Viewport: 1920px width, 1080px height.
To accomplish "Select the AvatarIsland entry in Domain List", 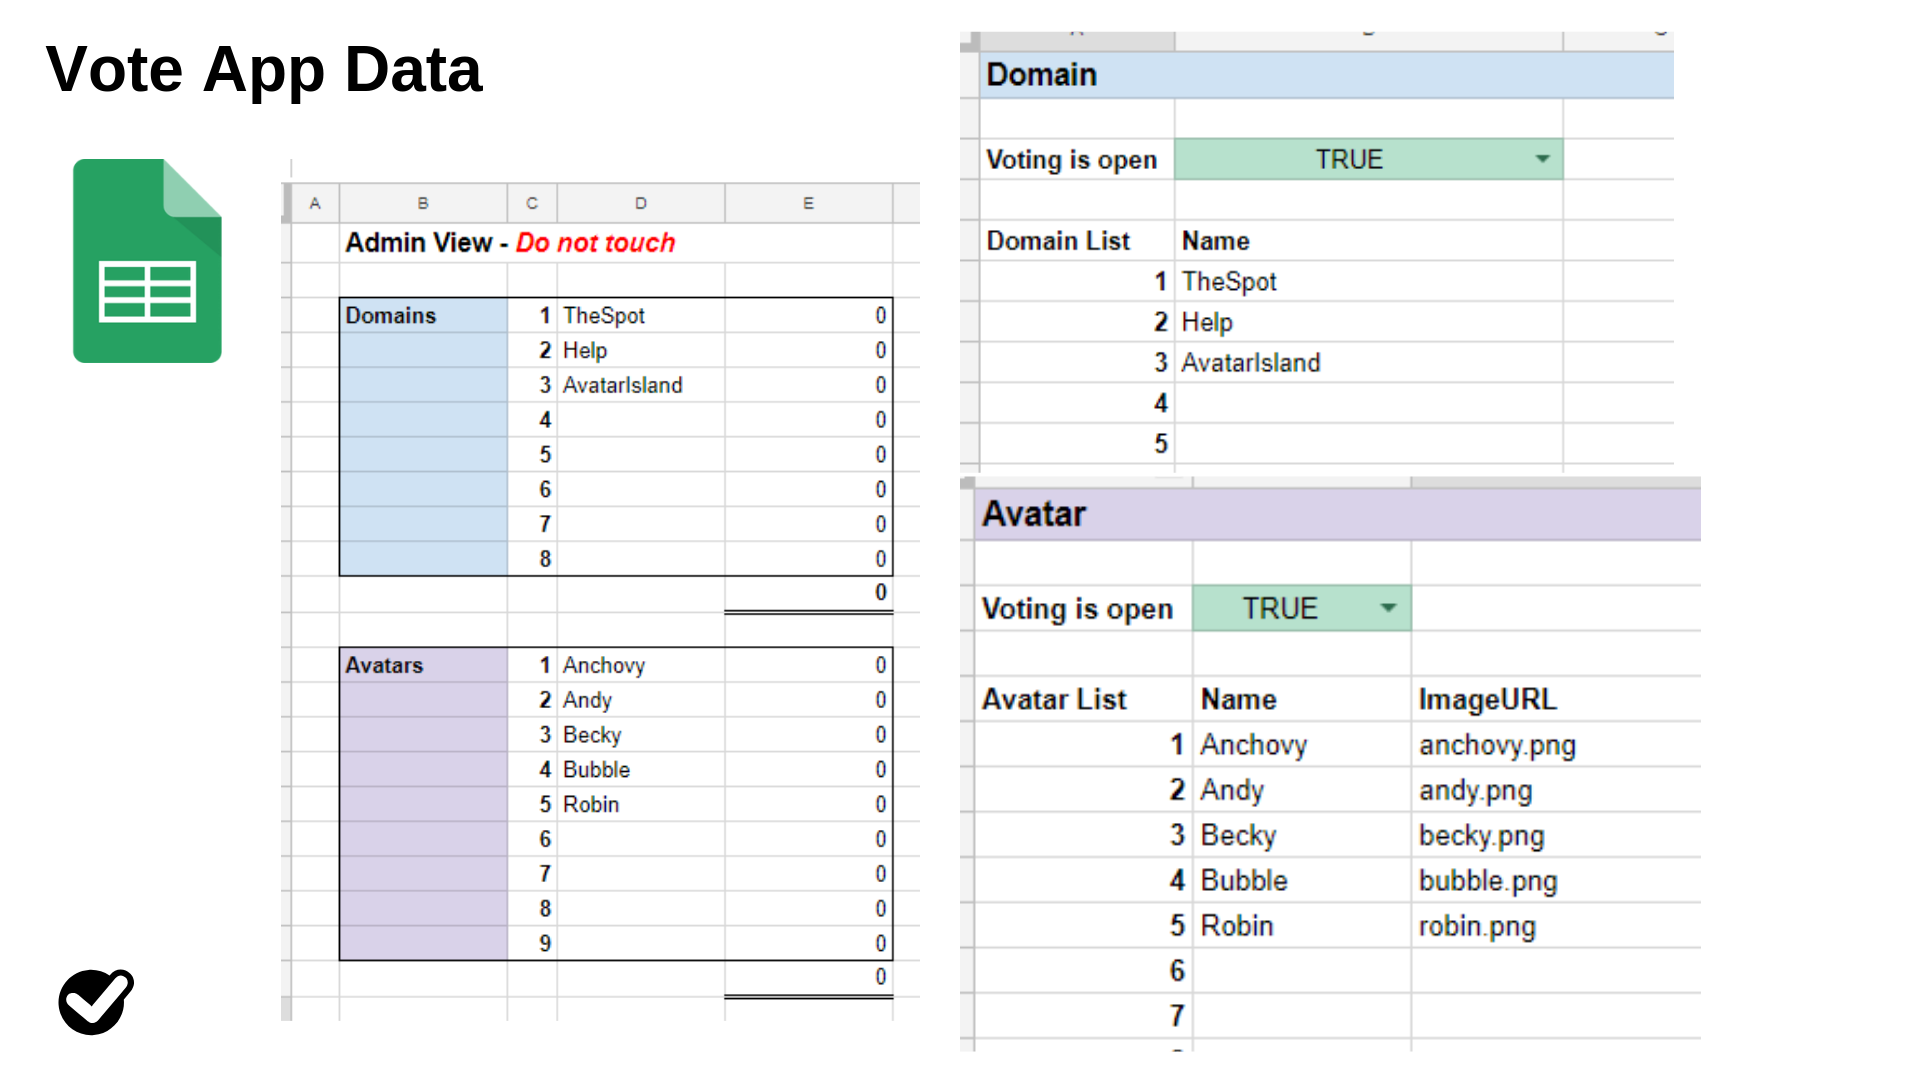I will click(1251, 363).
